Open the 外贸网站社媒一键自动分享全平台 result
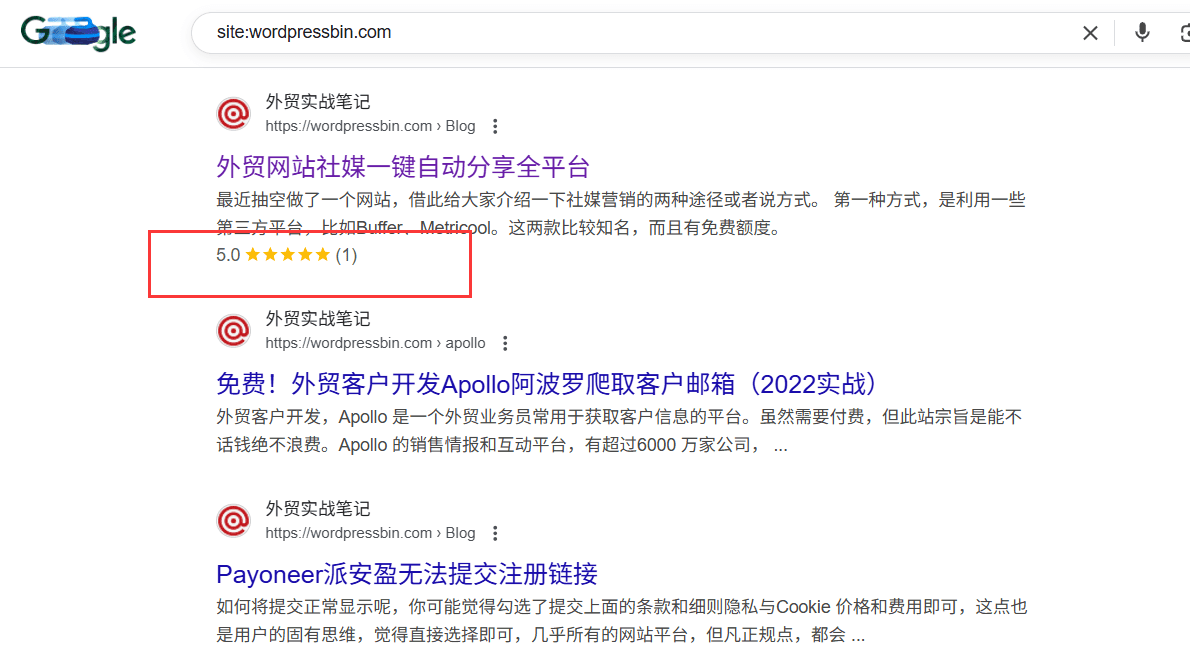The image size is (1190, 653). point(403,166)
